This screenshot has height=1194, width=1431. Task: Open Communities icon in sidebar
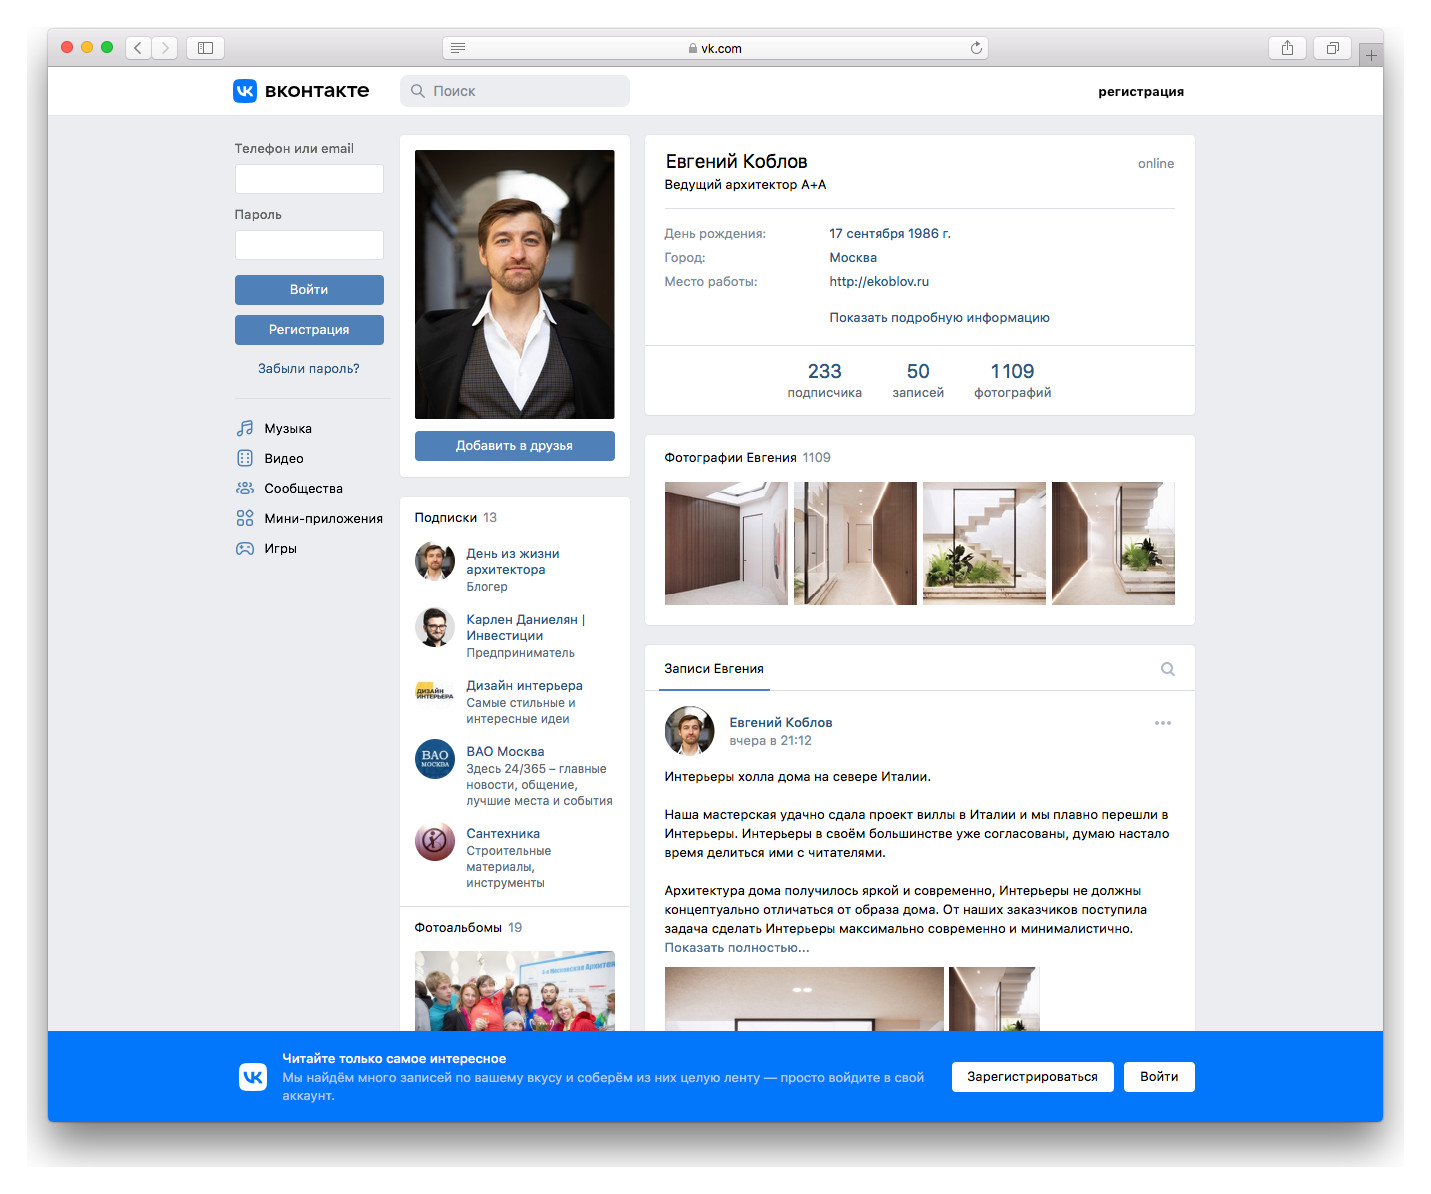pos(245,488)
